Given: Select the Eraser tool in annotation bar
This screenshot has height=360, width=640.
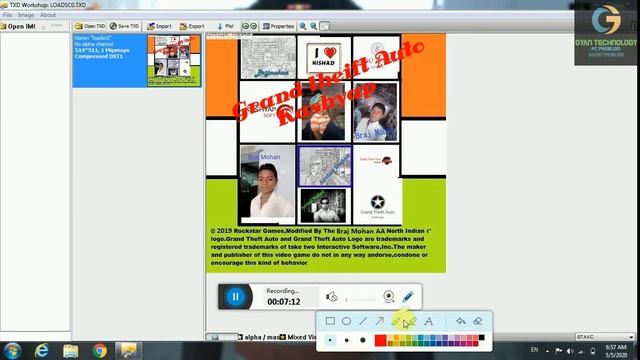Looking at the screenshot, I should click(x=478, y=321).
